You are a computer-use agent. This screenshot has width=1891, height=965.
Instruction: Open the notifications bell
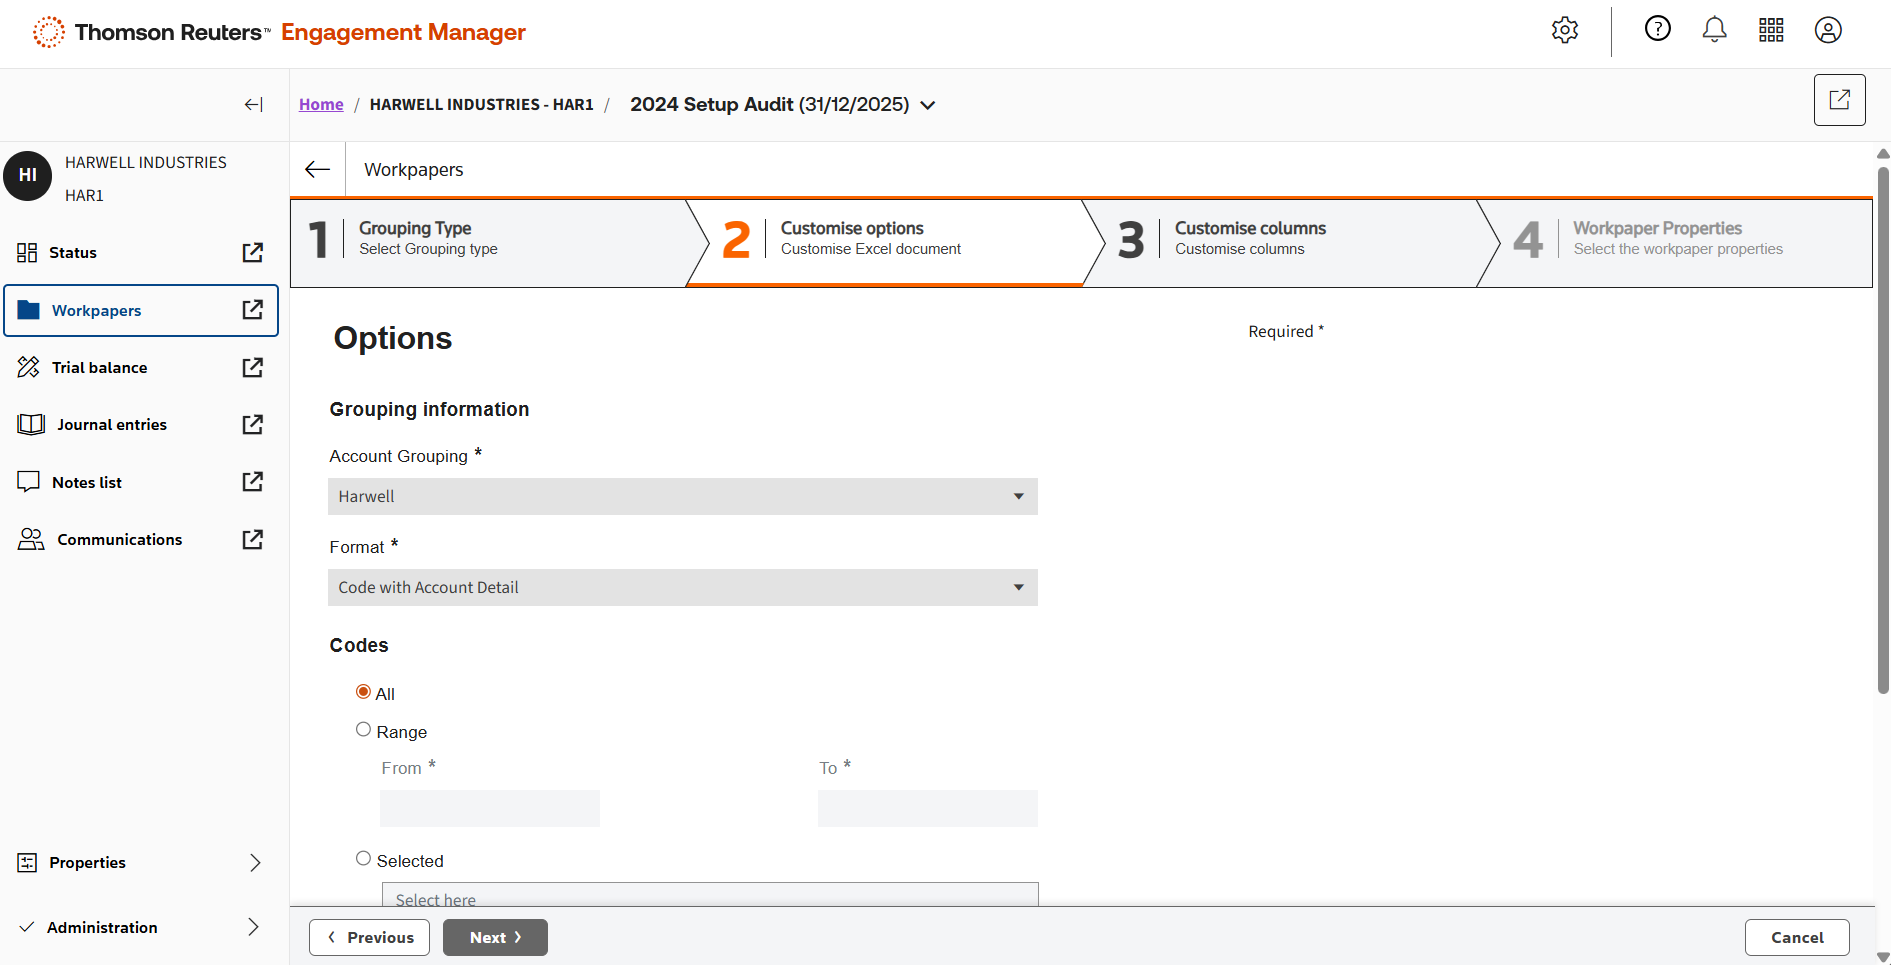(1714, 30)
